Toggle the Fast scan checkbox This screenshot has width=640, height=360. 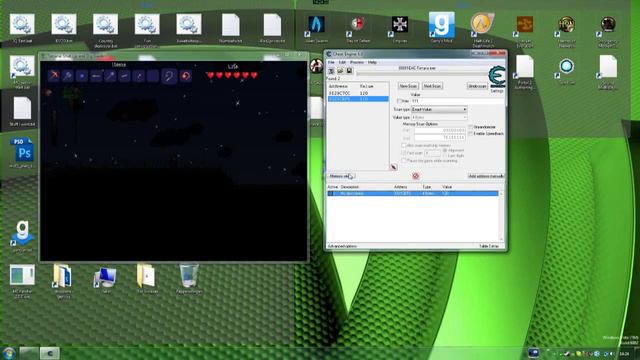pyautogui.click(x=404, y=153)
